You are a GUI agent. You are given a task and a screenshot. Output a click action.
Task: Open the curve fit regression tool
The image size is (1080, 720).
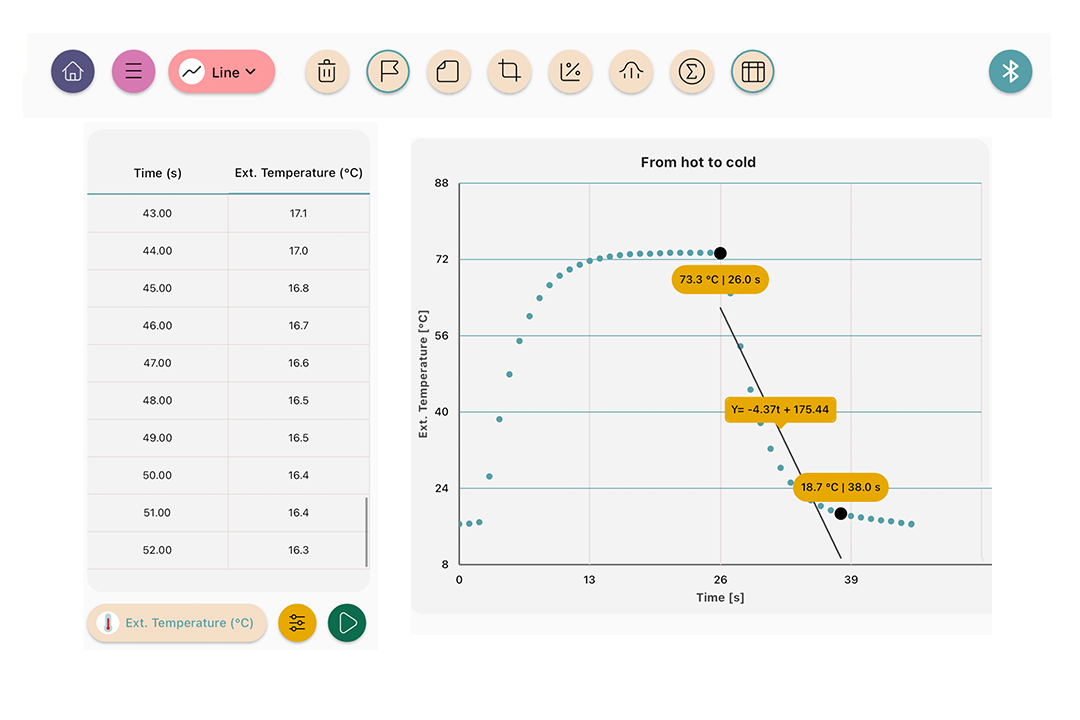coord(570,72)
